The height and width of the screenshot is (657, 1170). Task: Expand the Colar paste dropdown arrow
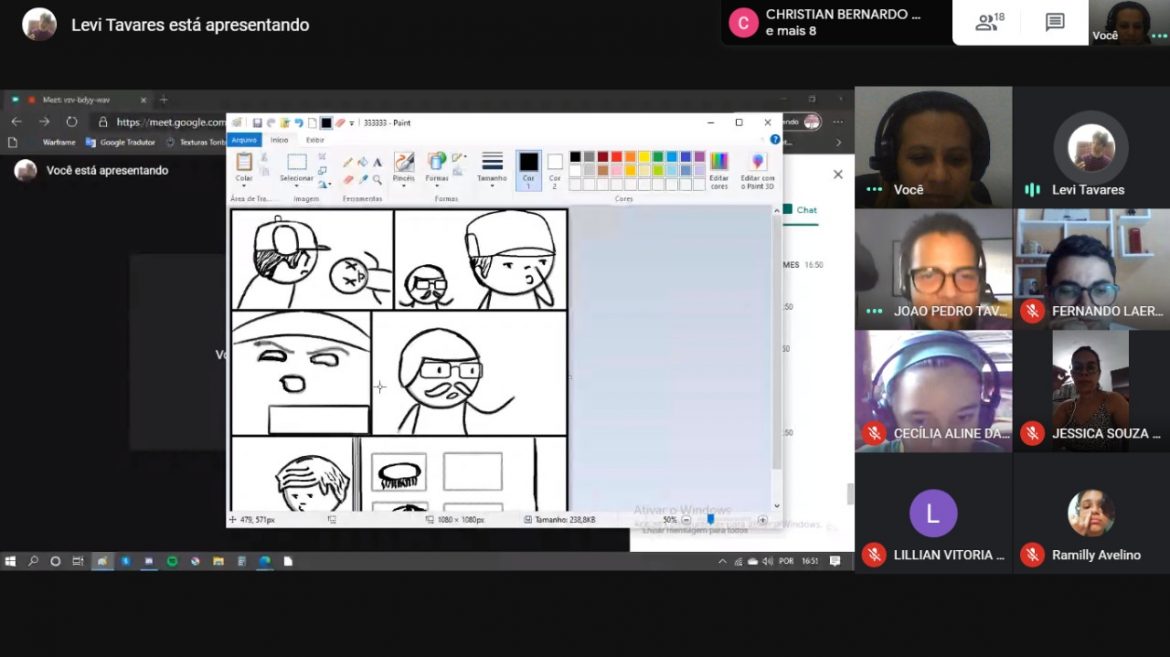(244, 186)
